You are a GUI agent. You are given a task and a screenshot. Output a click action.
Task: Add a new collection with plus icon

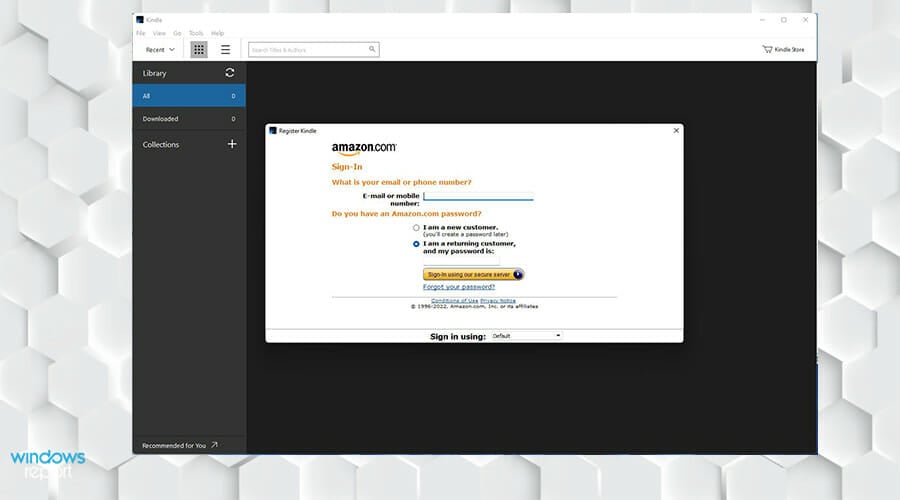pos(232,144)
